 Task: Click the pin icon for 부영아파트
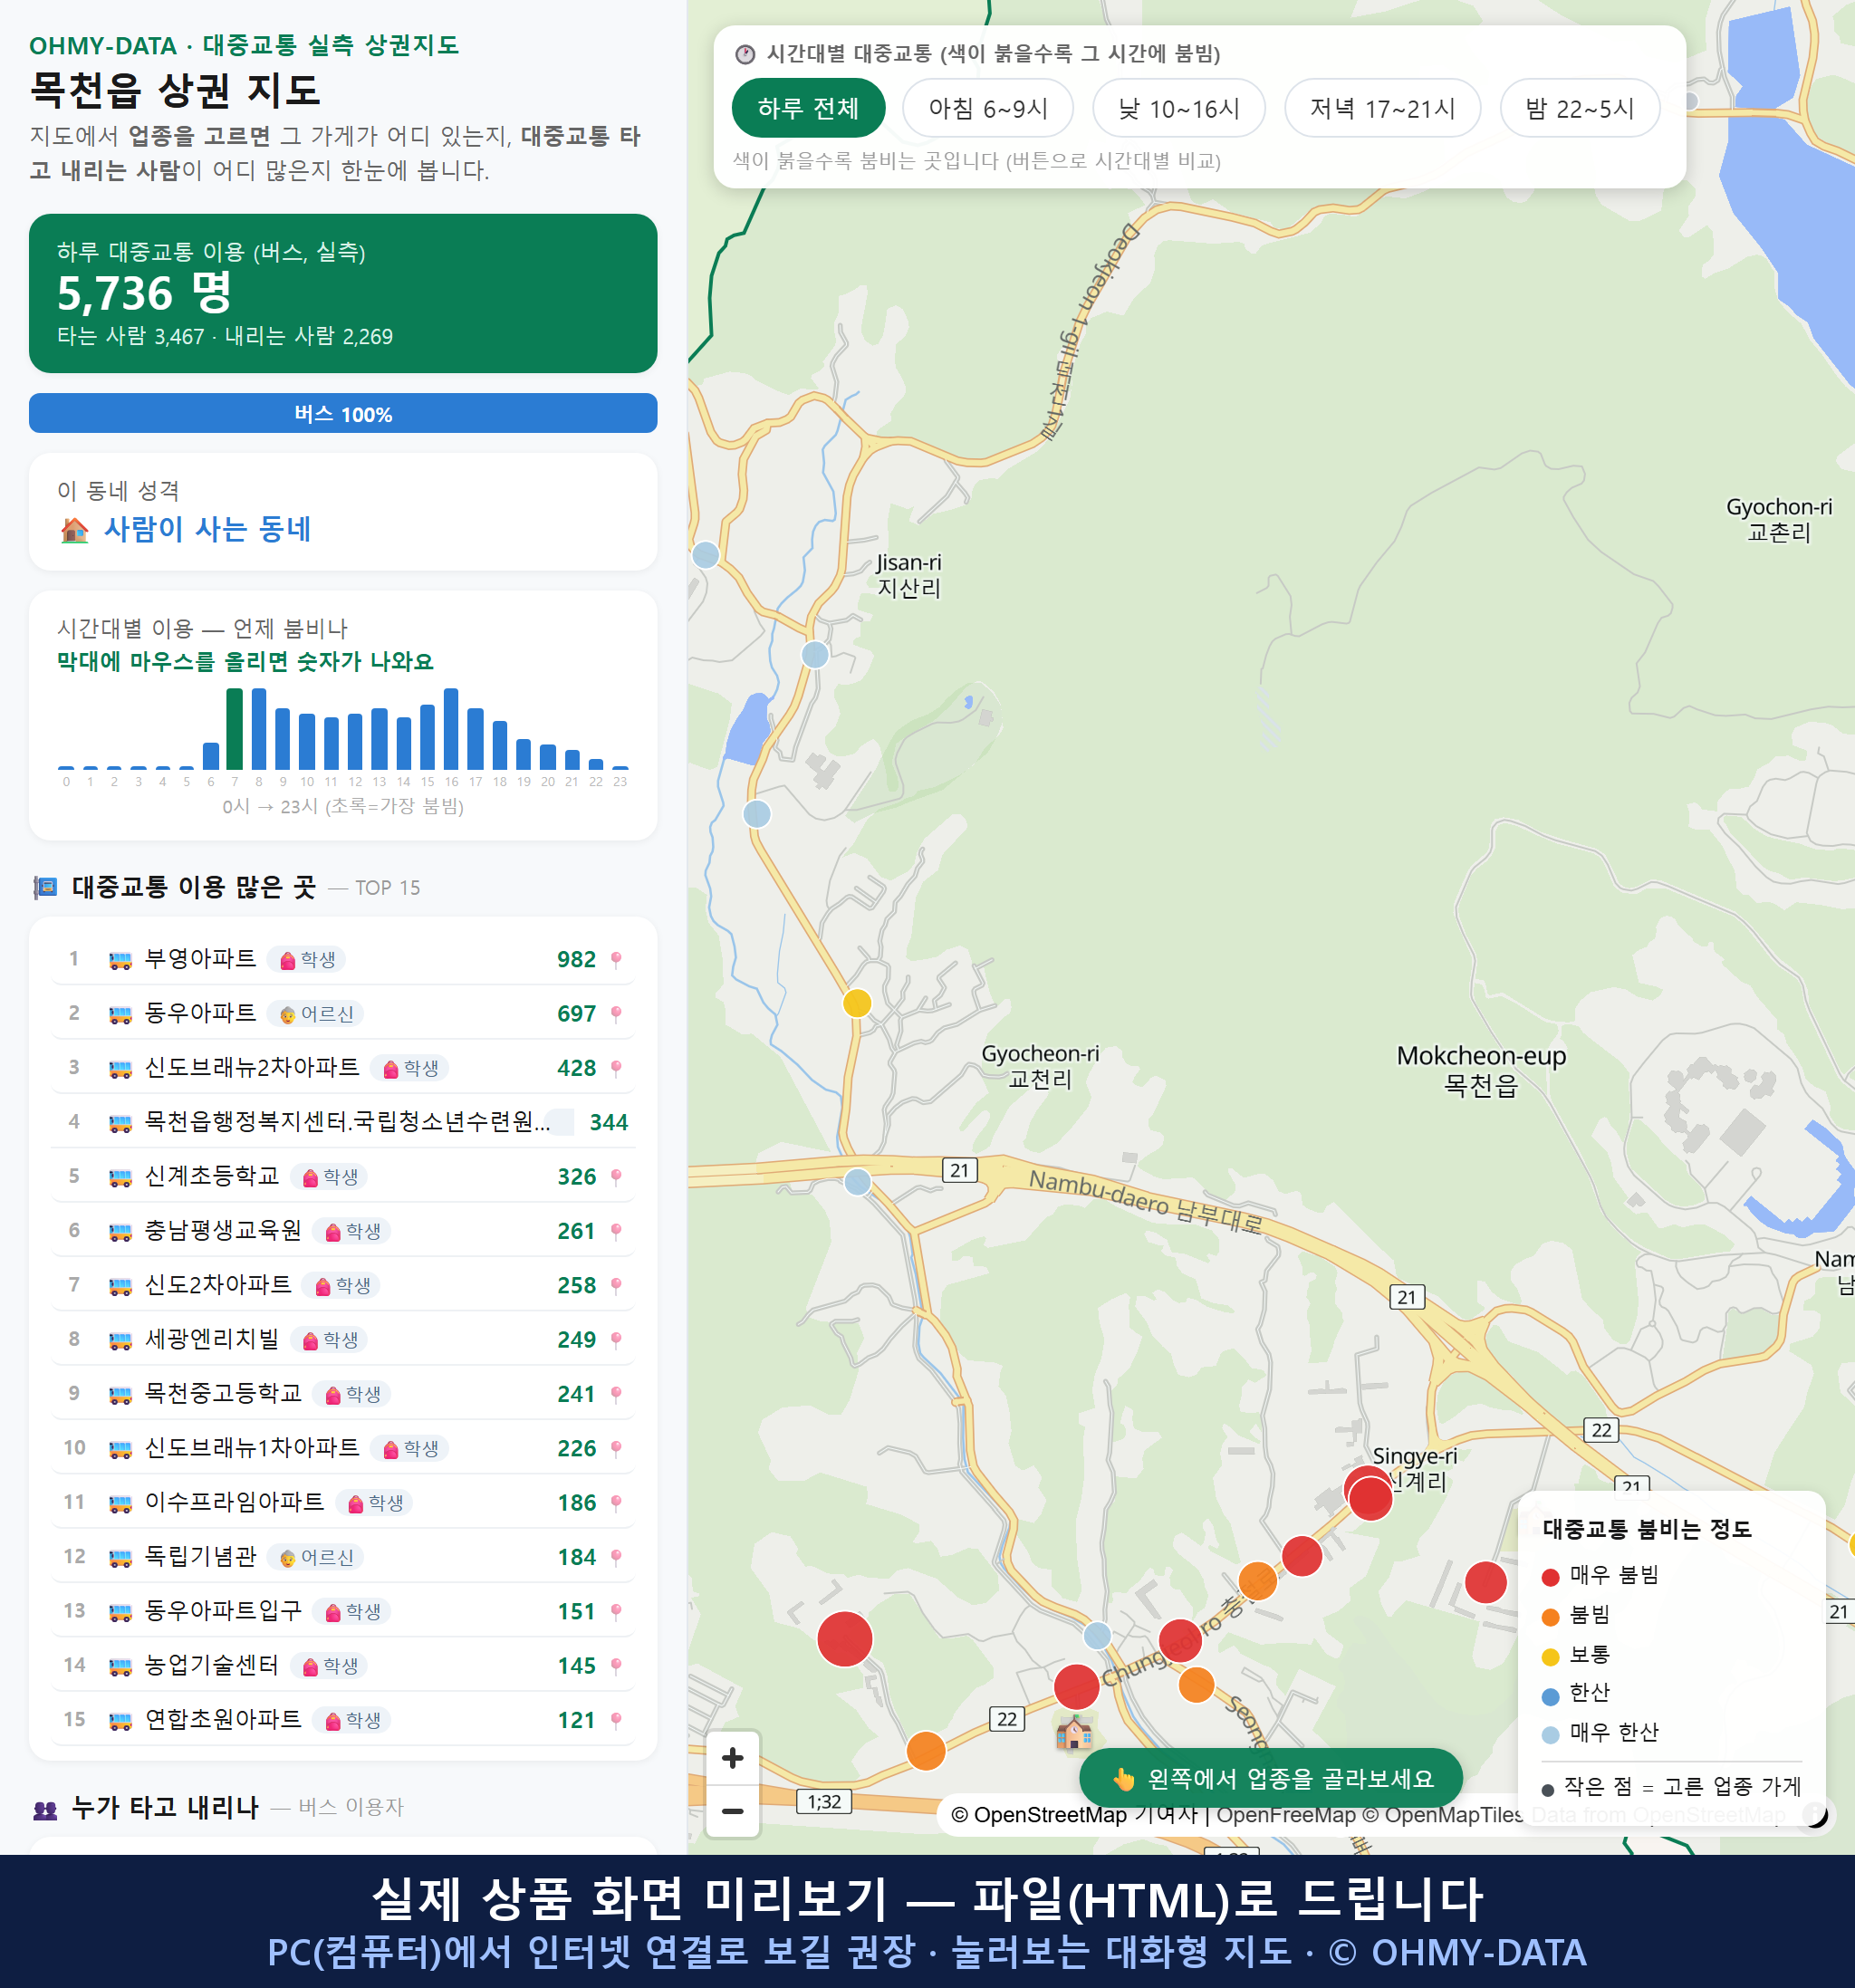616,959
